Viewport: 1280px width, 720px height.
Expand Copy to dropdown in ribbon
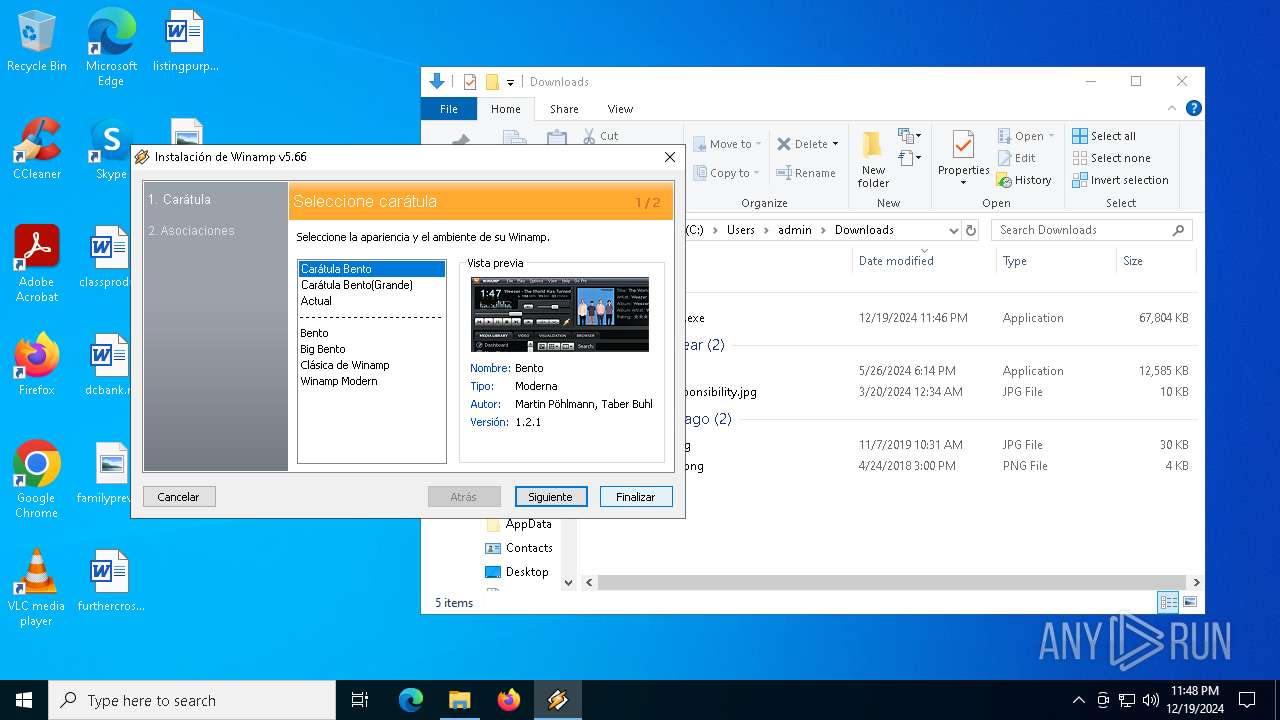click(757, 173)
